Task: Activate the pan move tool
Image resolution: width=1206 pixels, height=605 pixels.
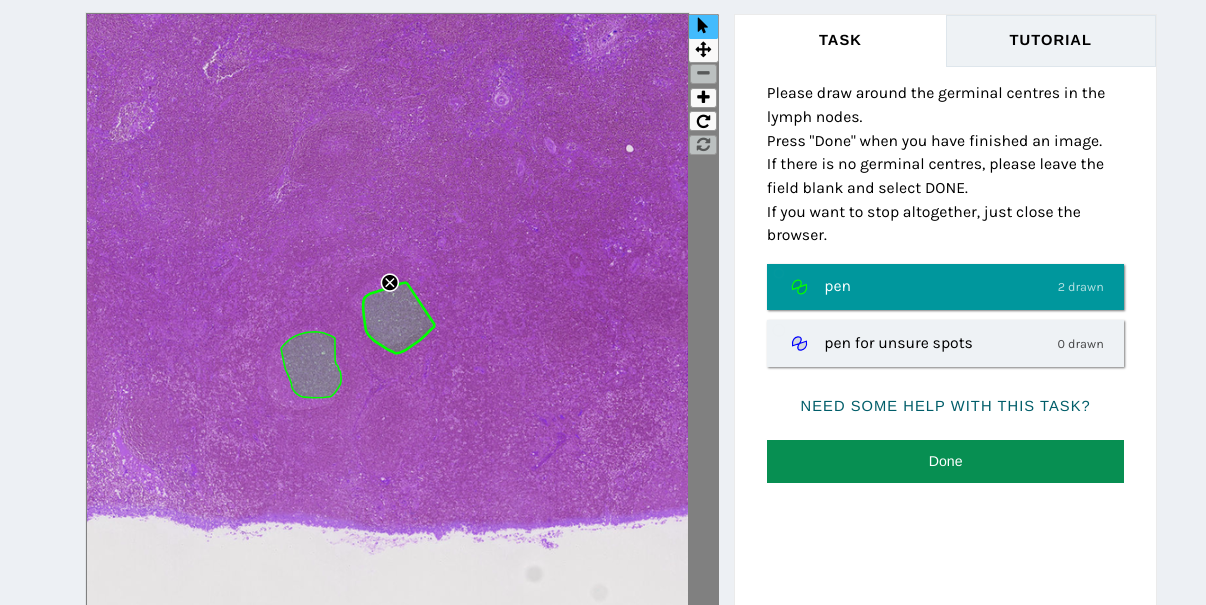Action: (x=703, y=50)
